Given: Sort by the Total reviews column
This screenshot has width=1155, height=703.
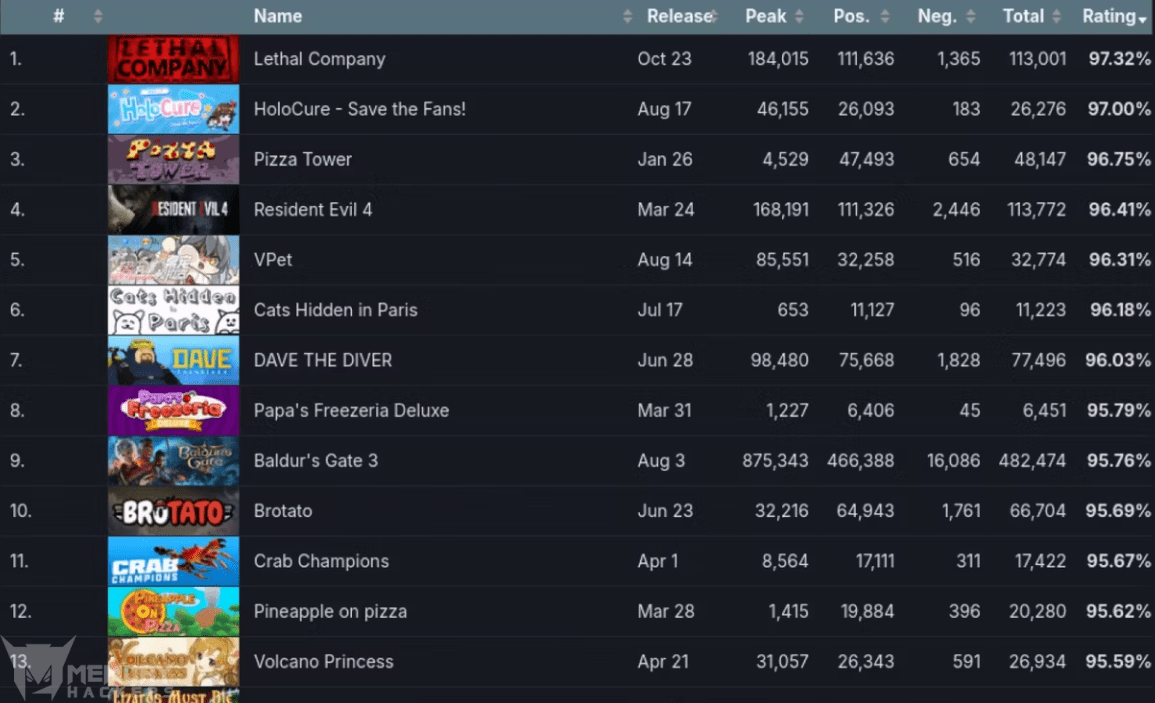Looking at the screenshot, I should 1023,16.
